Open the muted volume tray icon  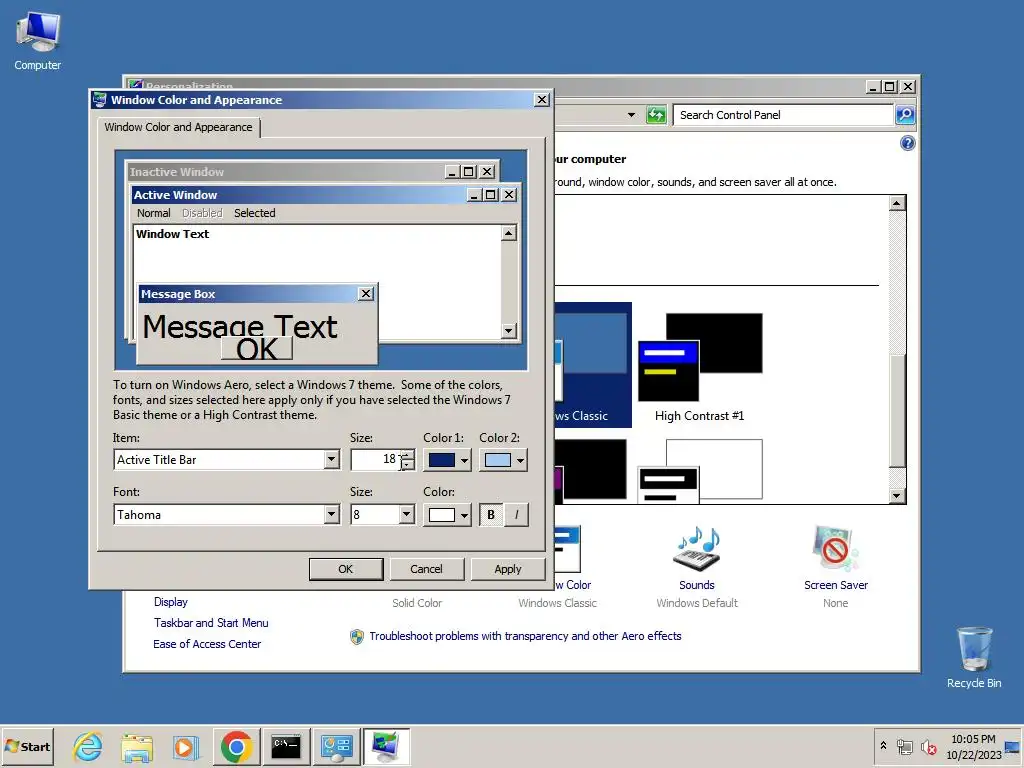[928, 746]
